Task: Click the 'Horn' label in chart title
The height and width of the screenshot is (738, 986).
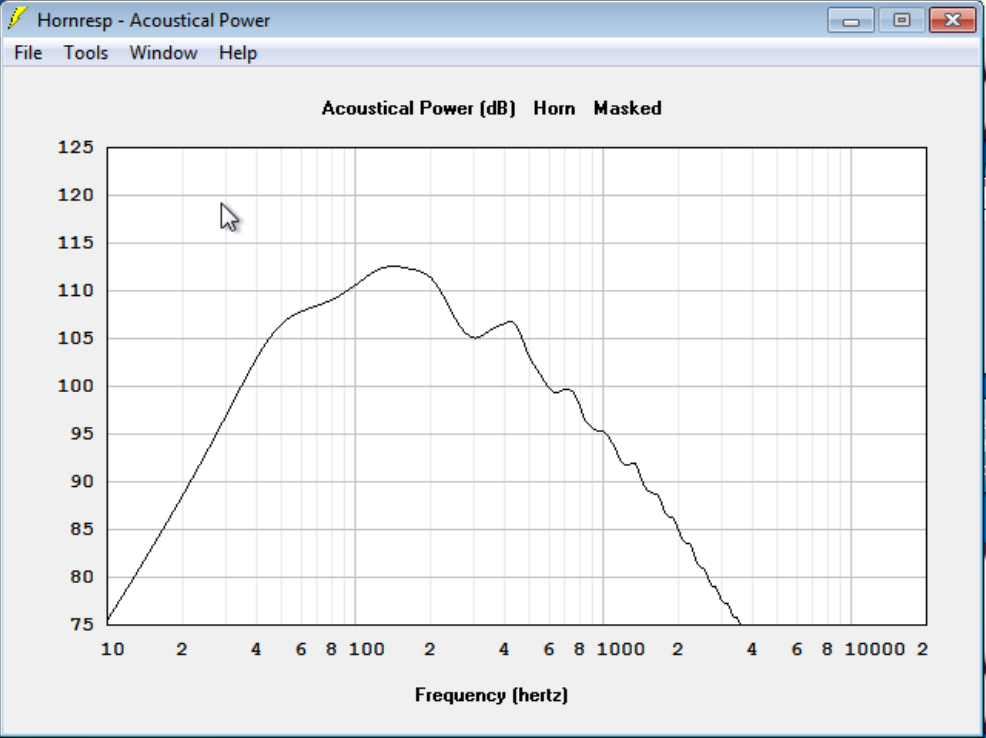Action: click(554, 108)
